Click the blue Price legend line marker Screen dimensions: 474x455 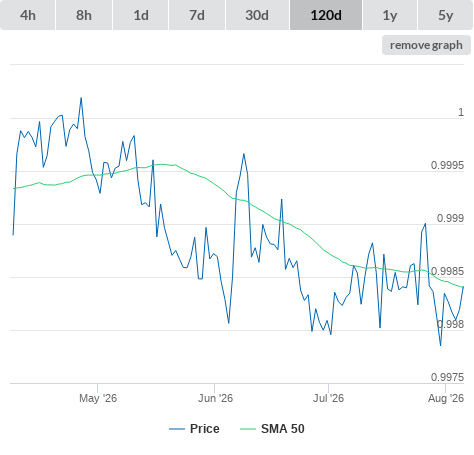tap(177, 429)
